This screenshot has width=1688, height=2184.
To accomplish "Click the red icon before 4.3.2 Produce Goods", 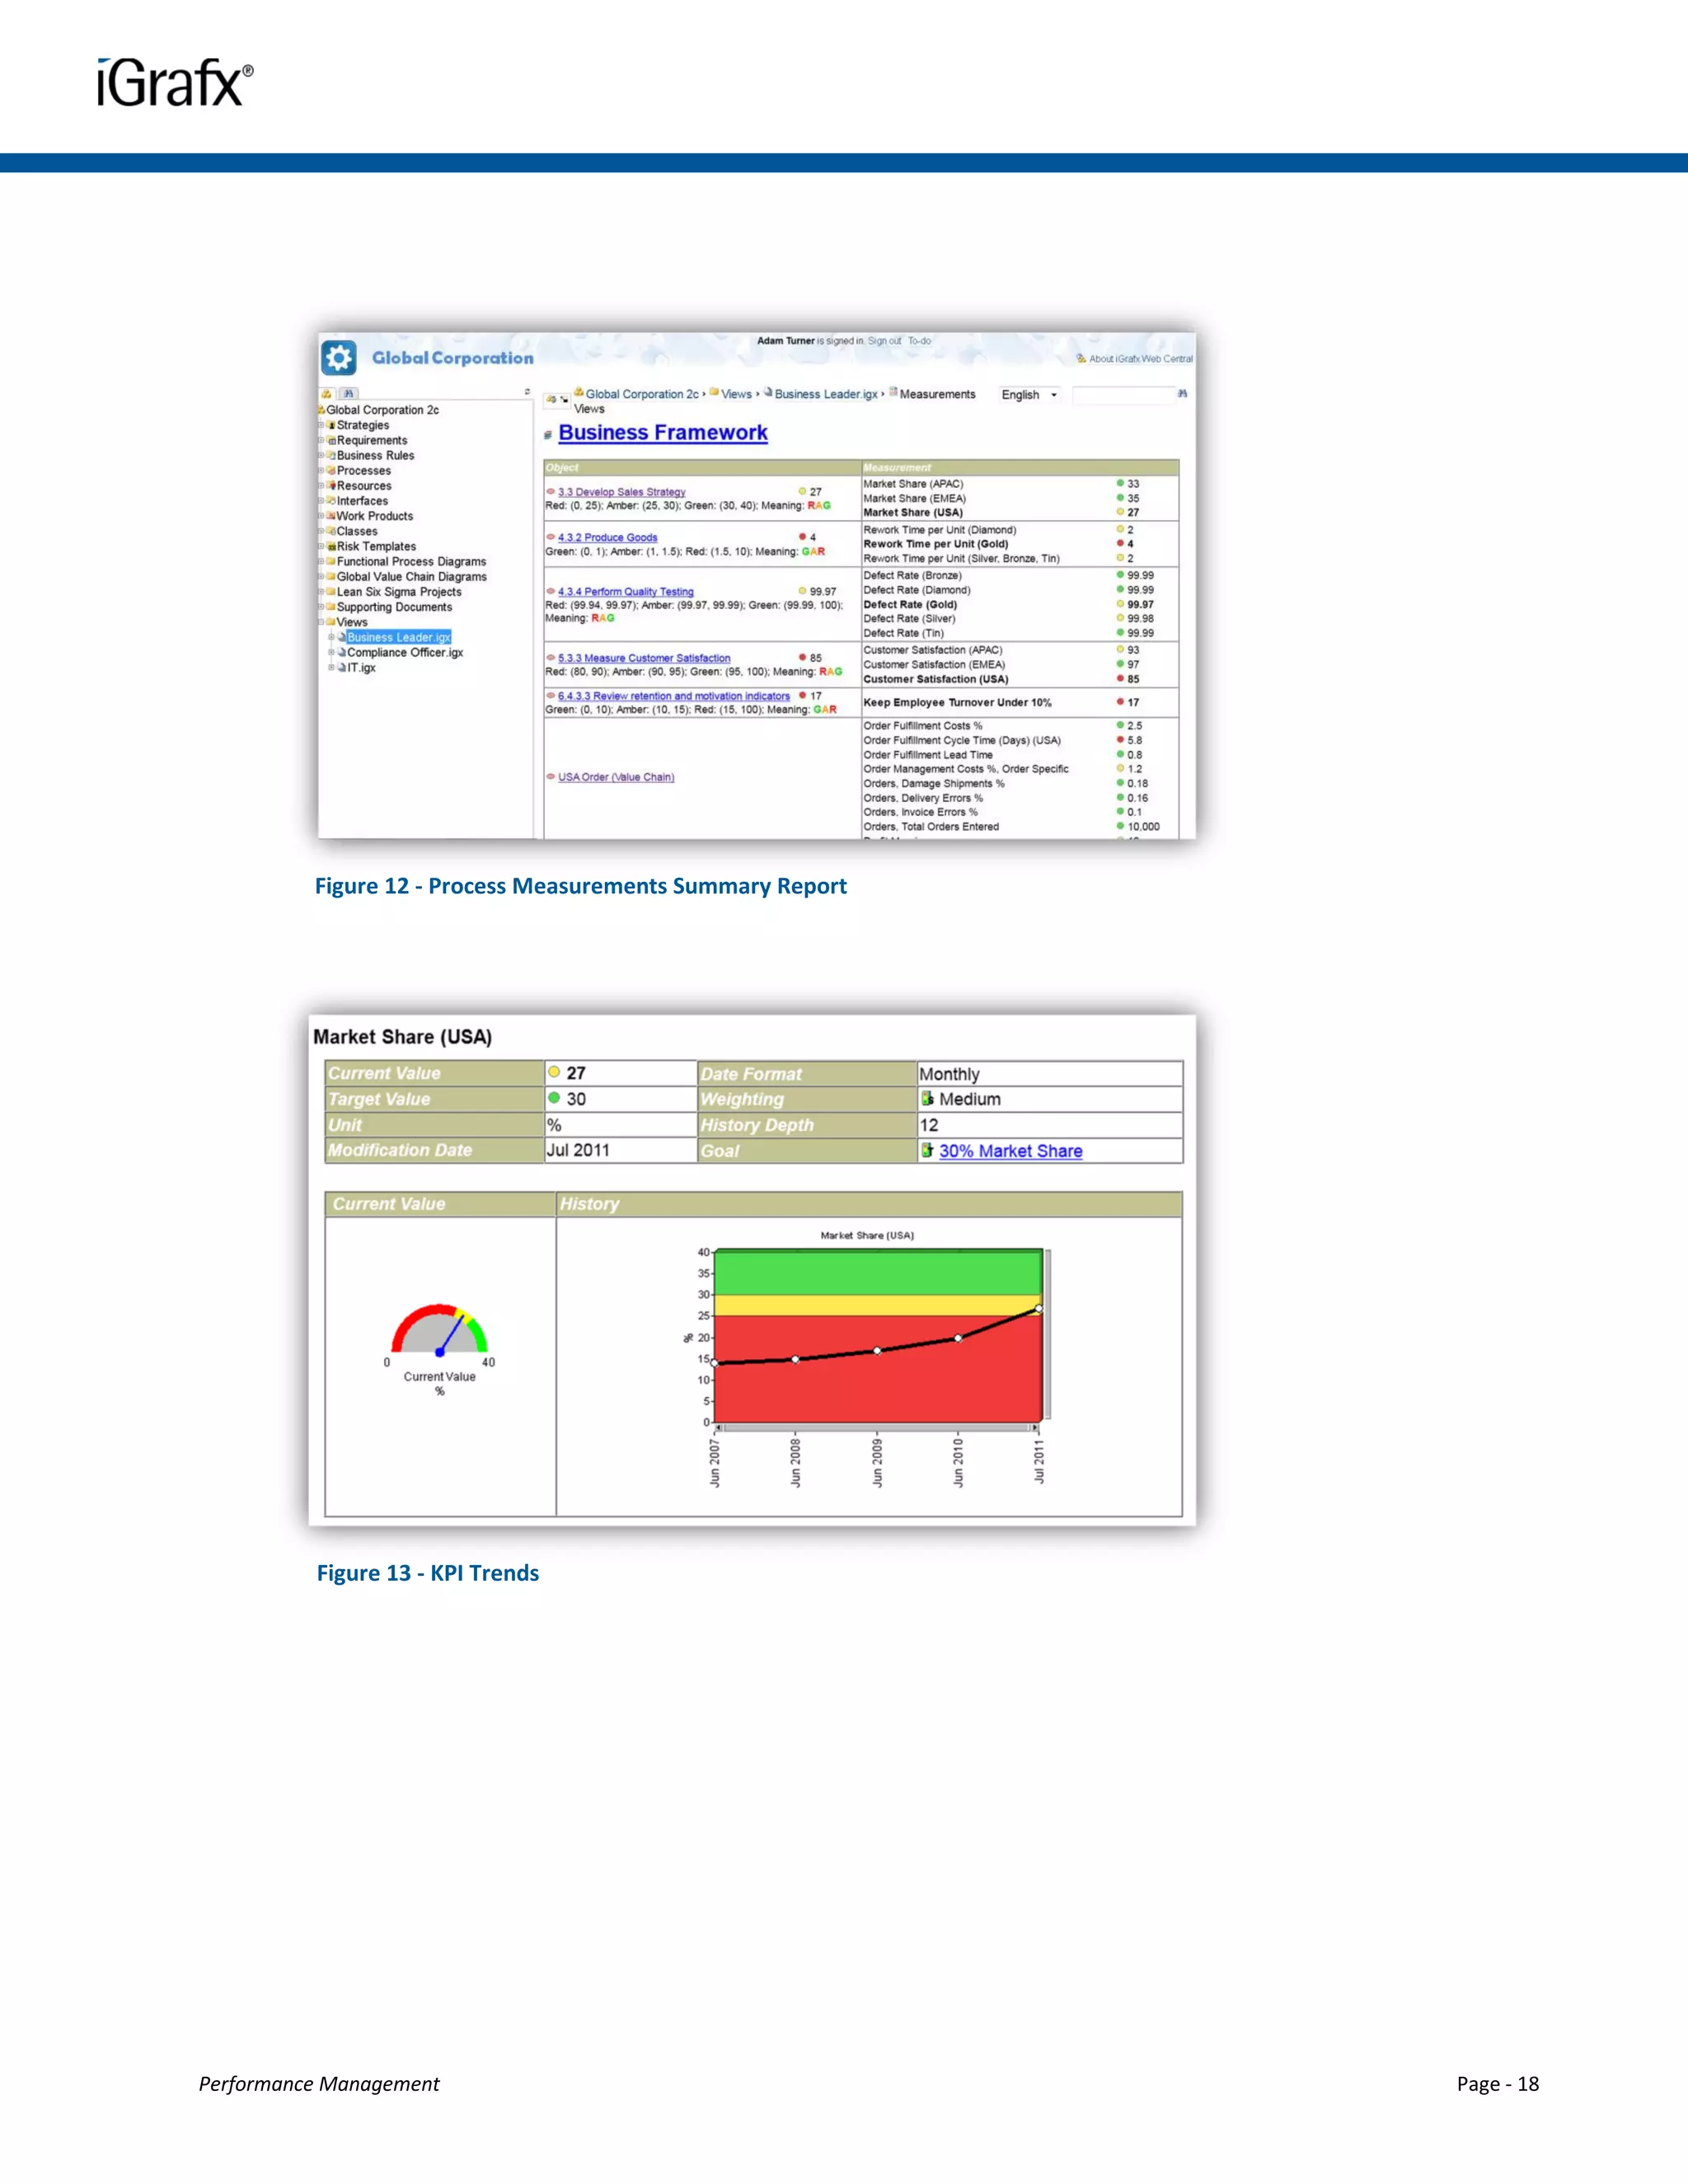I will pyautogui.click(x=550, y=537).
